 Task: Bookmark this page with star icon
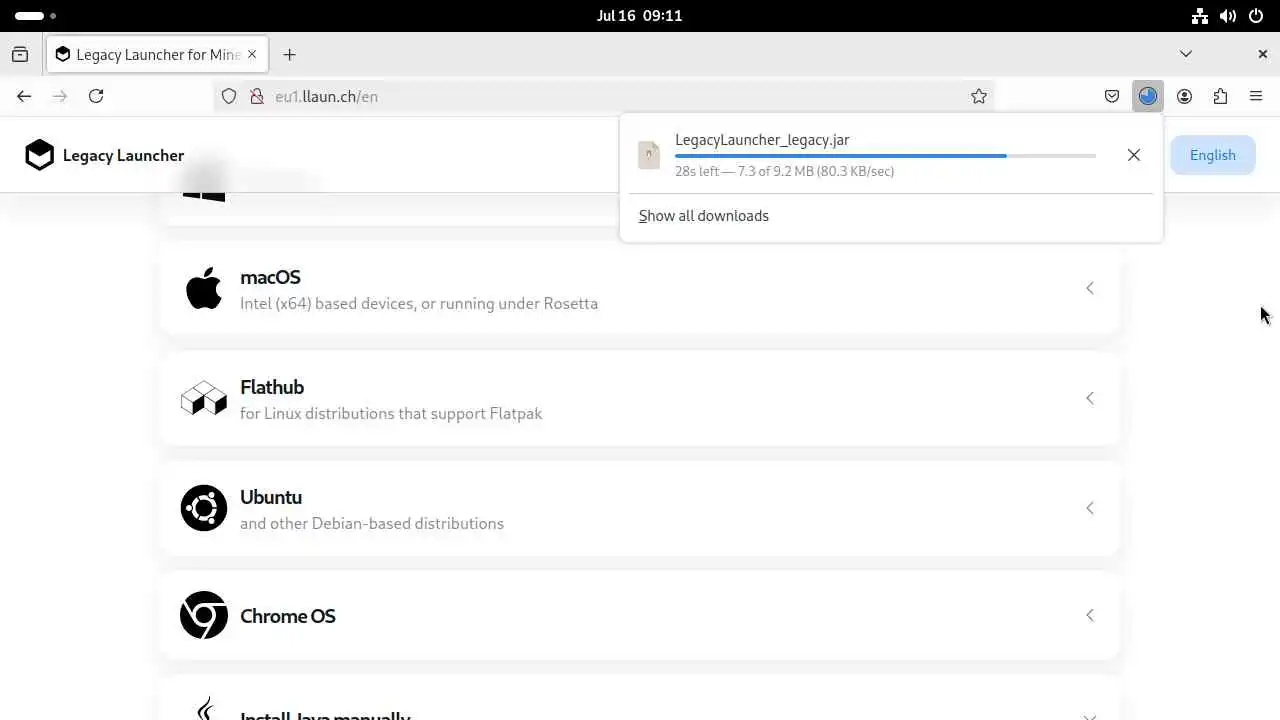979,96
